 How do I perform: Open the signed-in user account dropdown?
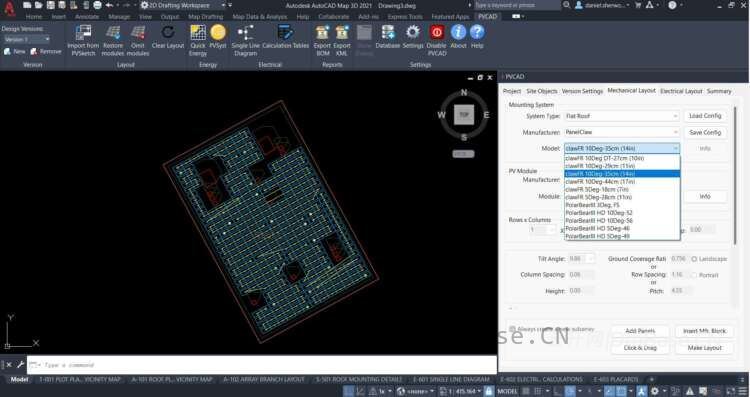(x=603, y=5)
